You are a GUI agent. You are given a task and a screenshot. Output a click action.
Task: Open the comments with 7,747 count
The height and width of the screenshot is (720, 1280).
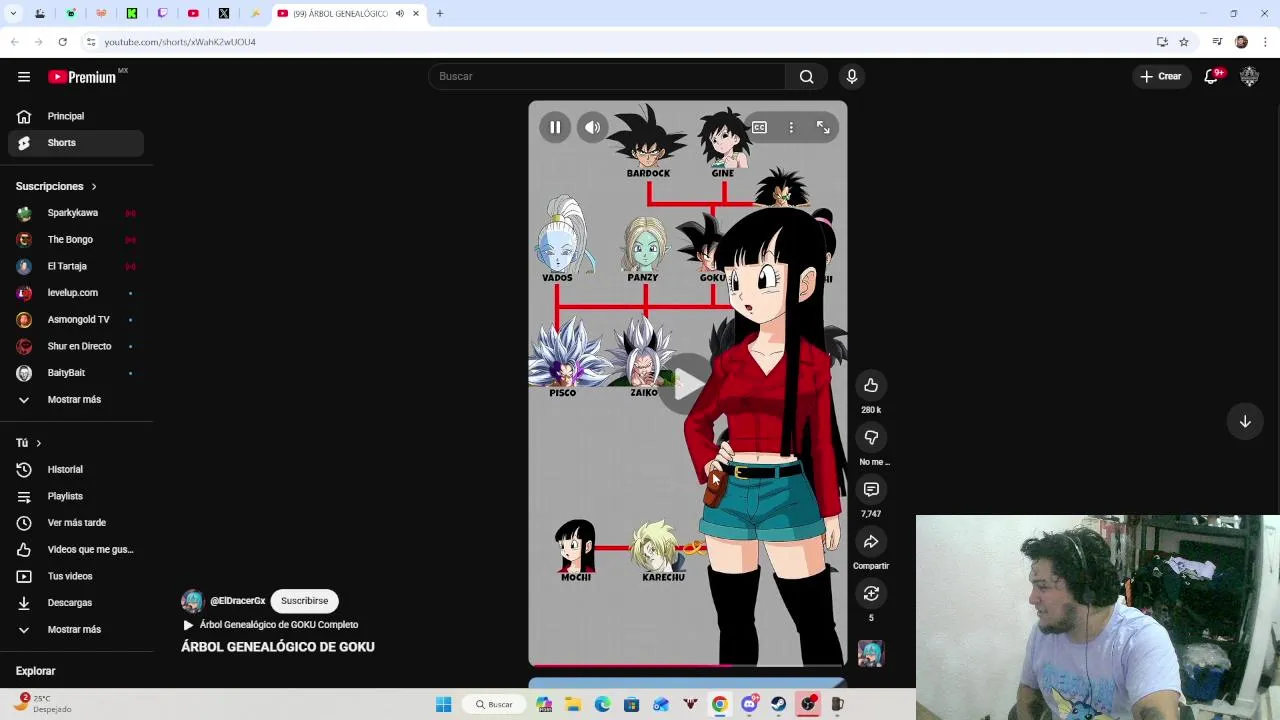tap(871, 489)
